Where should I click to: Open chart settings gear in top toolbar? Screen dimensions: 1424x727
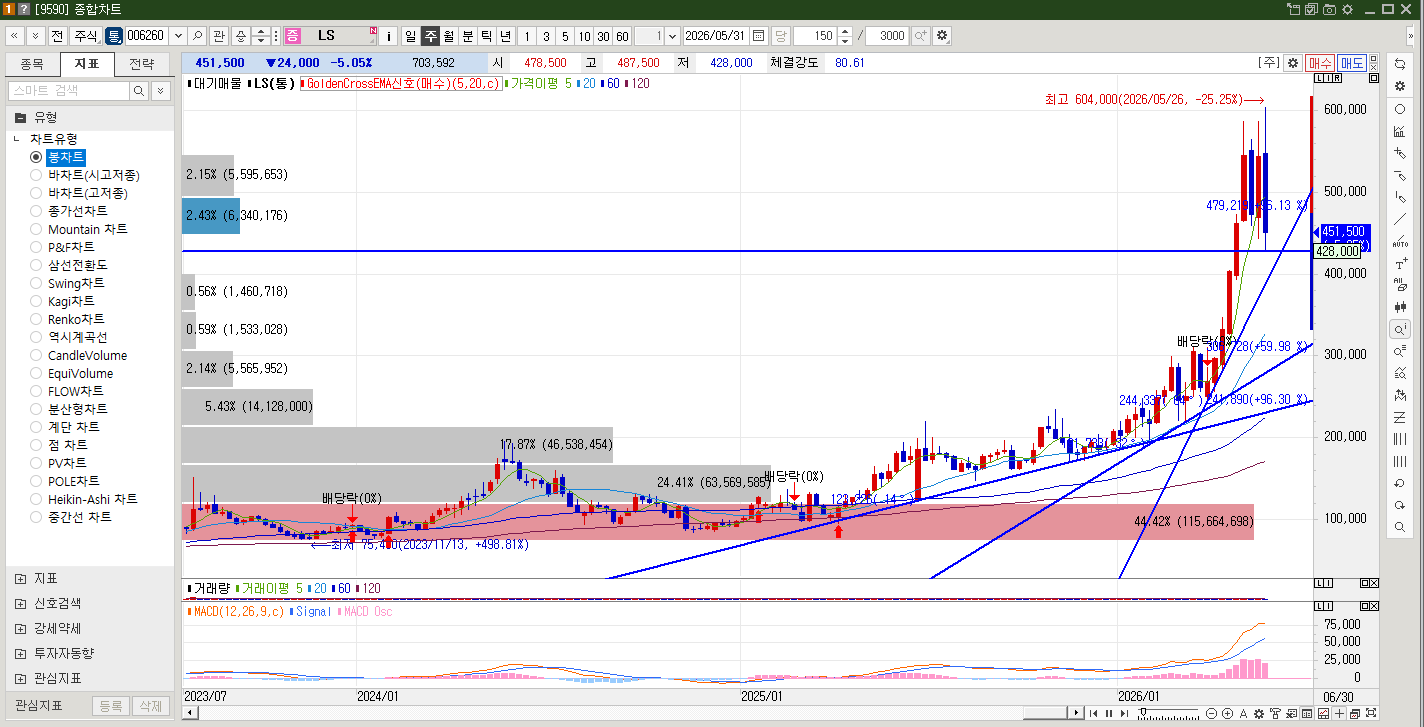[941, 36]
